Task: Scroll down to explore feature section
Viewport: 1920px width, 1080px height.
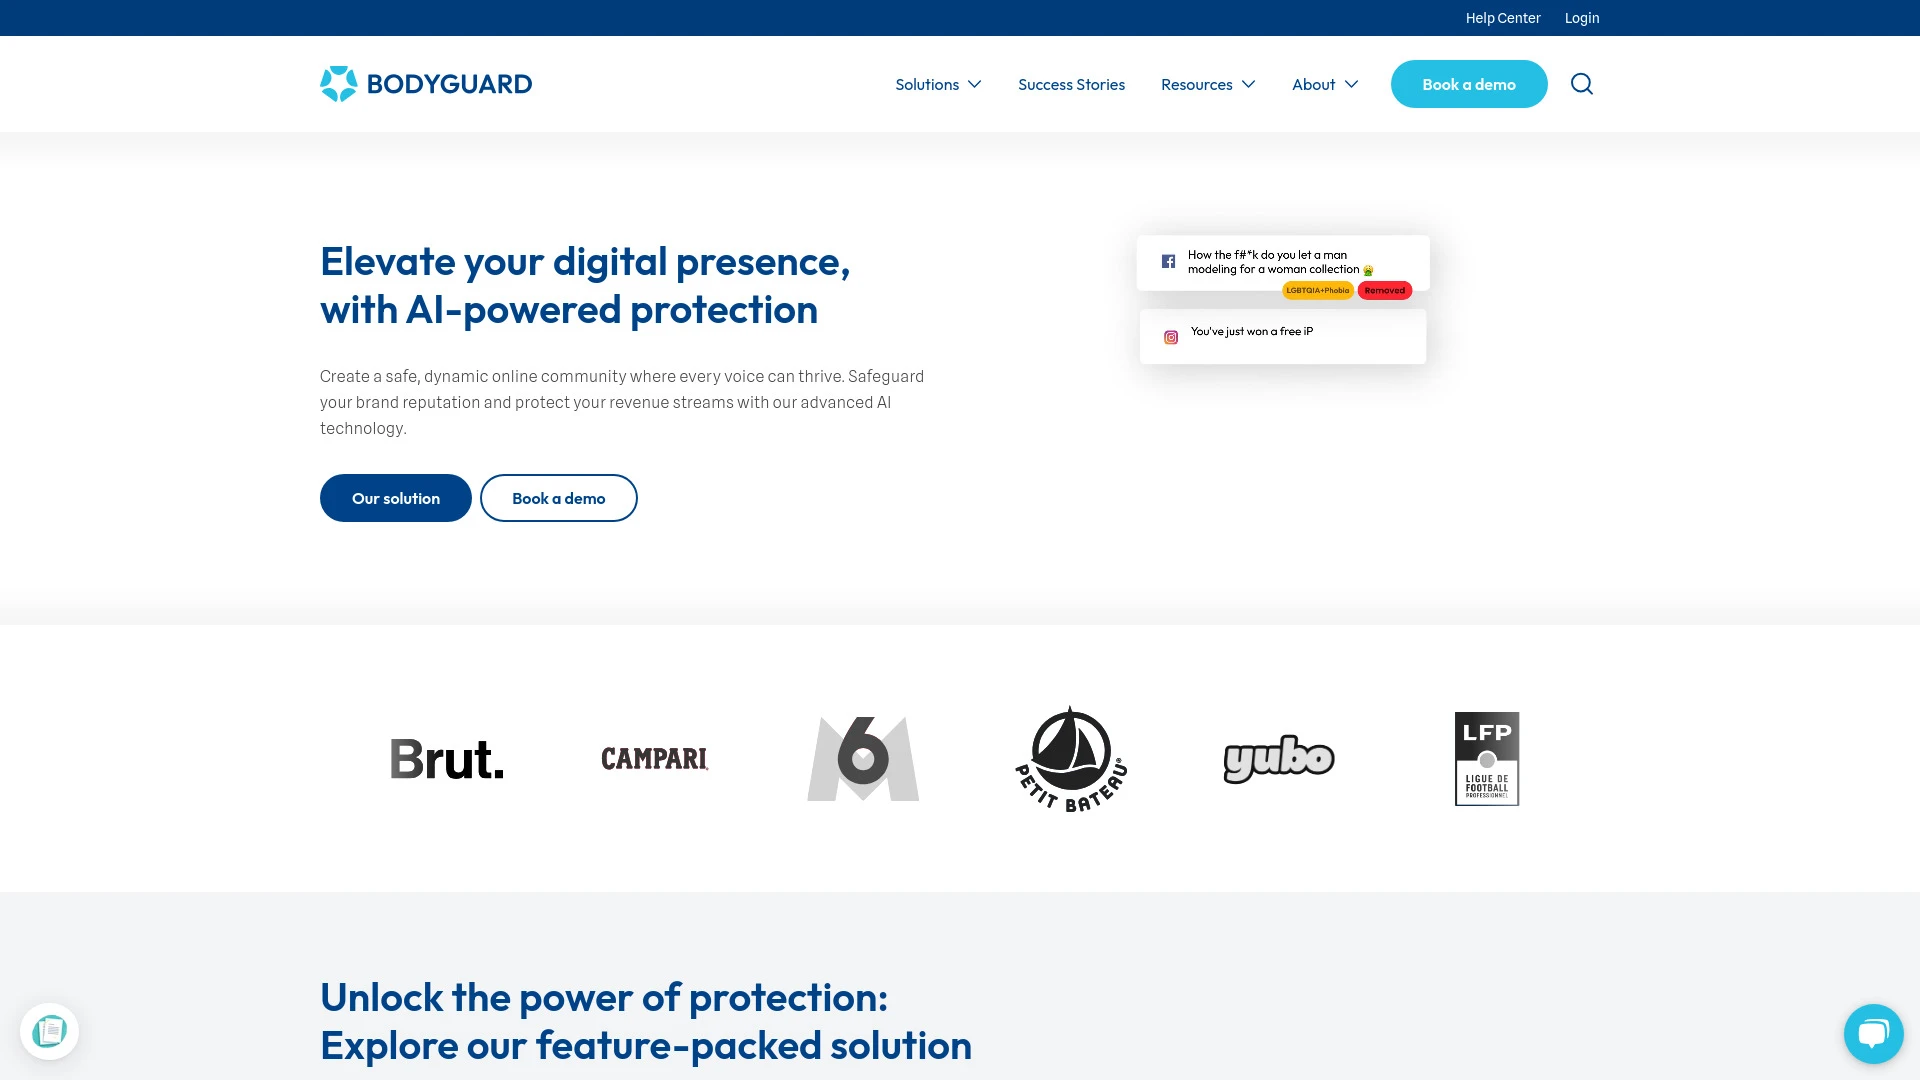Action: pos(646,1019)
